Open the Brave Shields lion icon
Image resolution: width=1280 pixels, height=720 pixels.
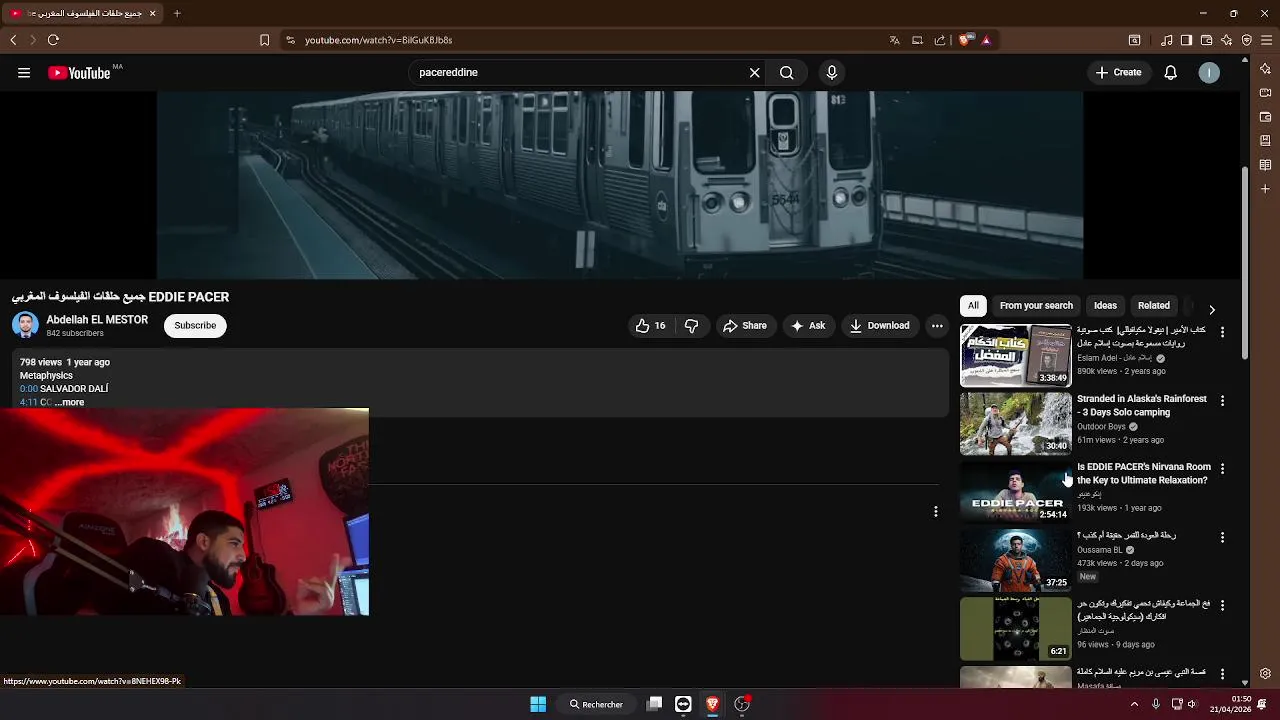964,40
